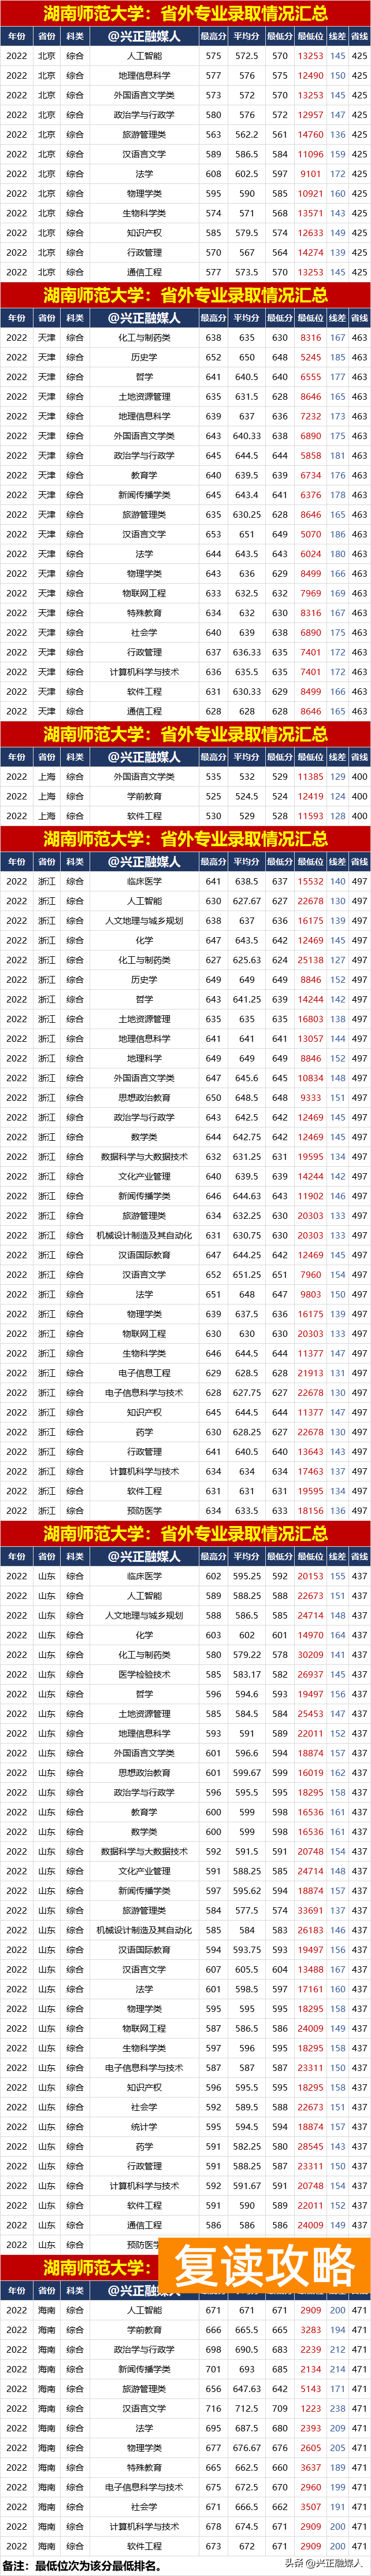Click 北京 行政管理 lowest rank 14274
This screenshot has height=2576, width=371.
[x=311, y=253]
